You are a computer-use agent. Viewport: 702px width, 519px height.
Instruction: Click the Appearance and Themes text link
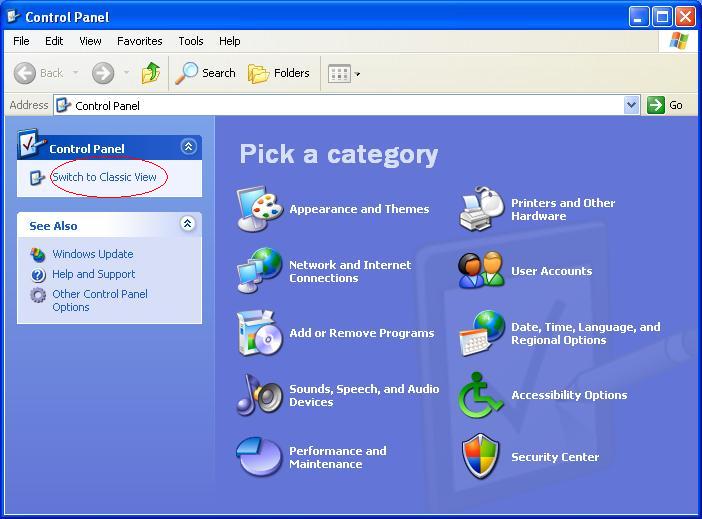click(x=359, y=209)
